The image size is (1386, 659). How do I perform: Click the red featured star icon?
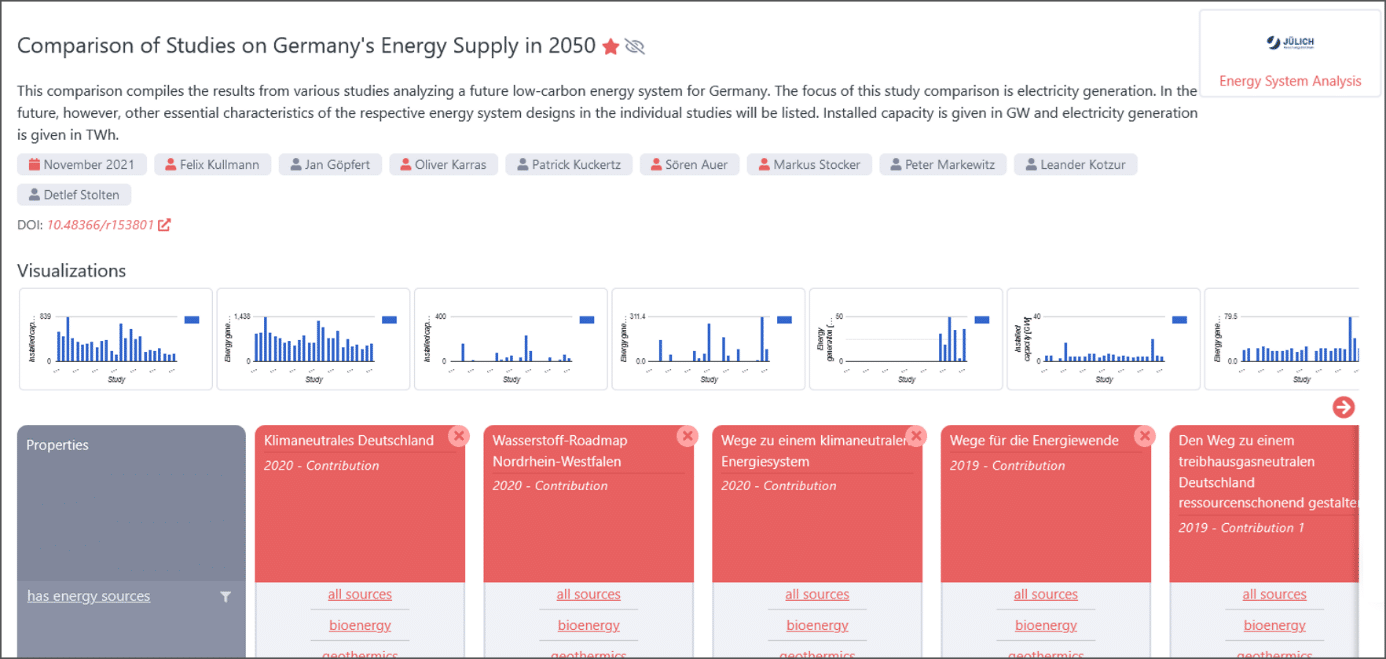(611, 46)
